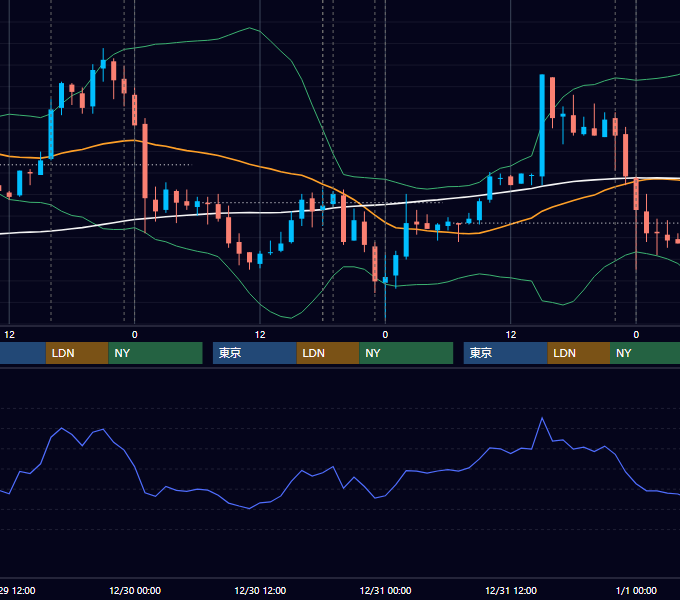Select the 12/30 12:00 date label
This screenshot has width=680, height=600.
260,590
